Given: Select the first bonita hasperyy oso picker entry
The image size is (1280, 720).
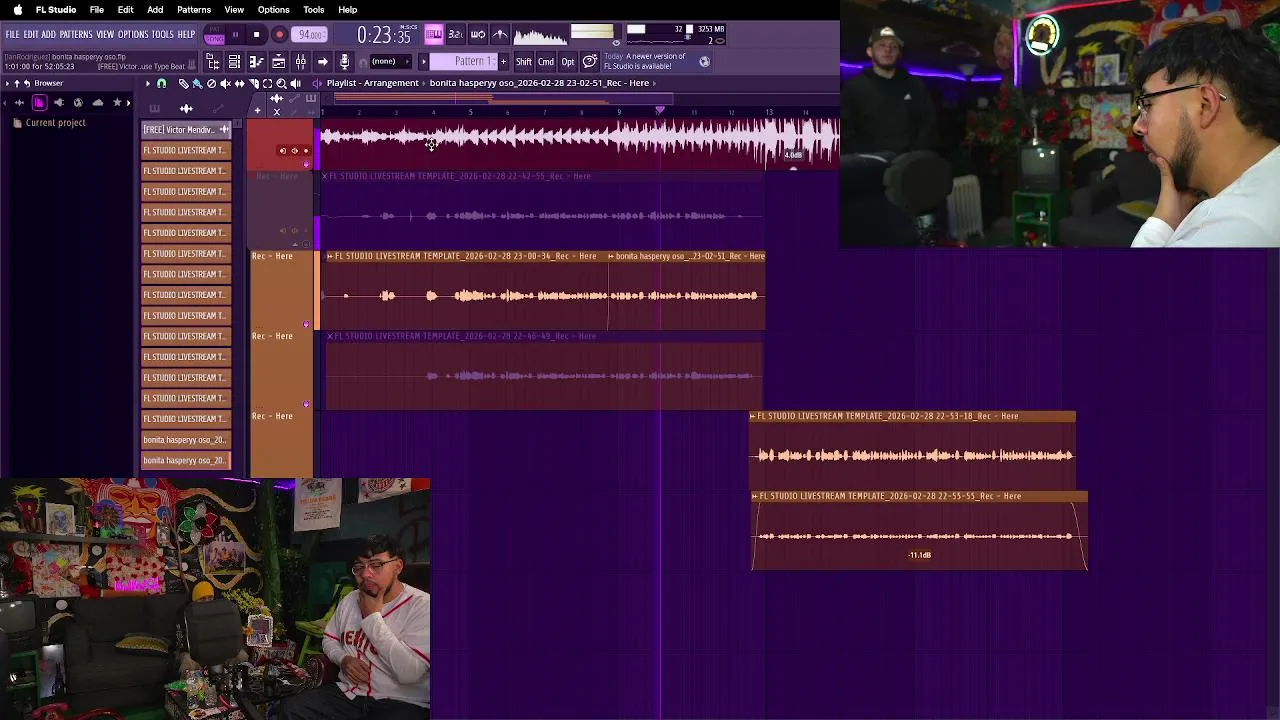Looking at the screenshot, I should coord(186,440).
